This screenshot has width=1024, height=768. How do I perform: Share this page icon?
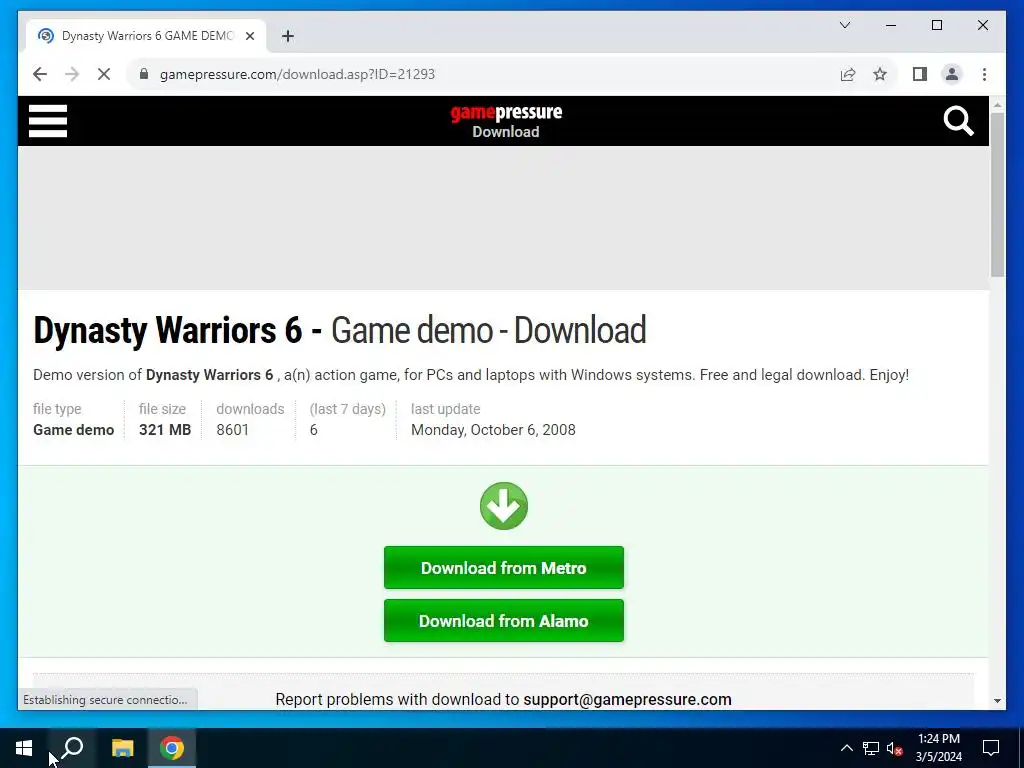point(848,74)
